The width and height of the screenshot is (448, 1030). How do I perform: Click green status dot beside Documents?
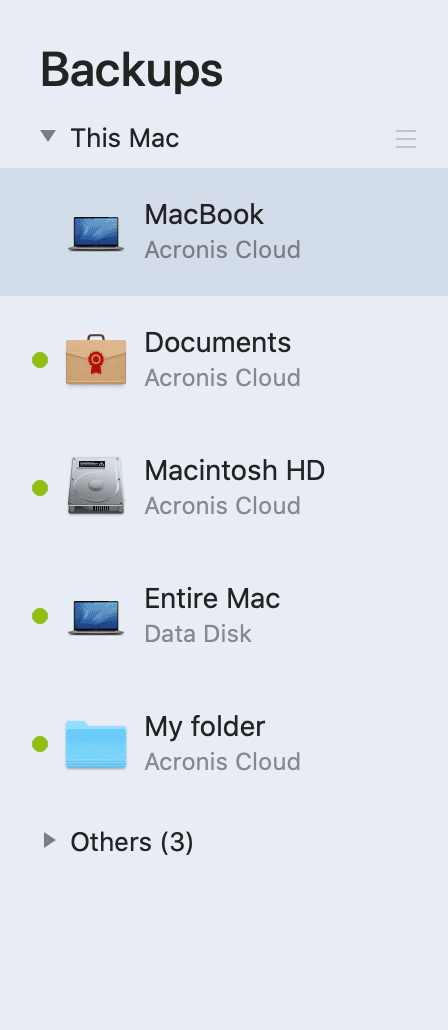point(40,360)
